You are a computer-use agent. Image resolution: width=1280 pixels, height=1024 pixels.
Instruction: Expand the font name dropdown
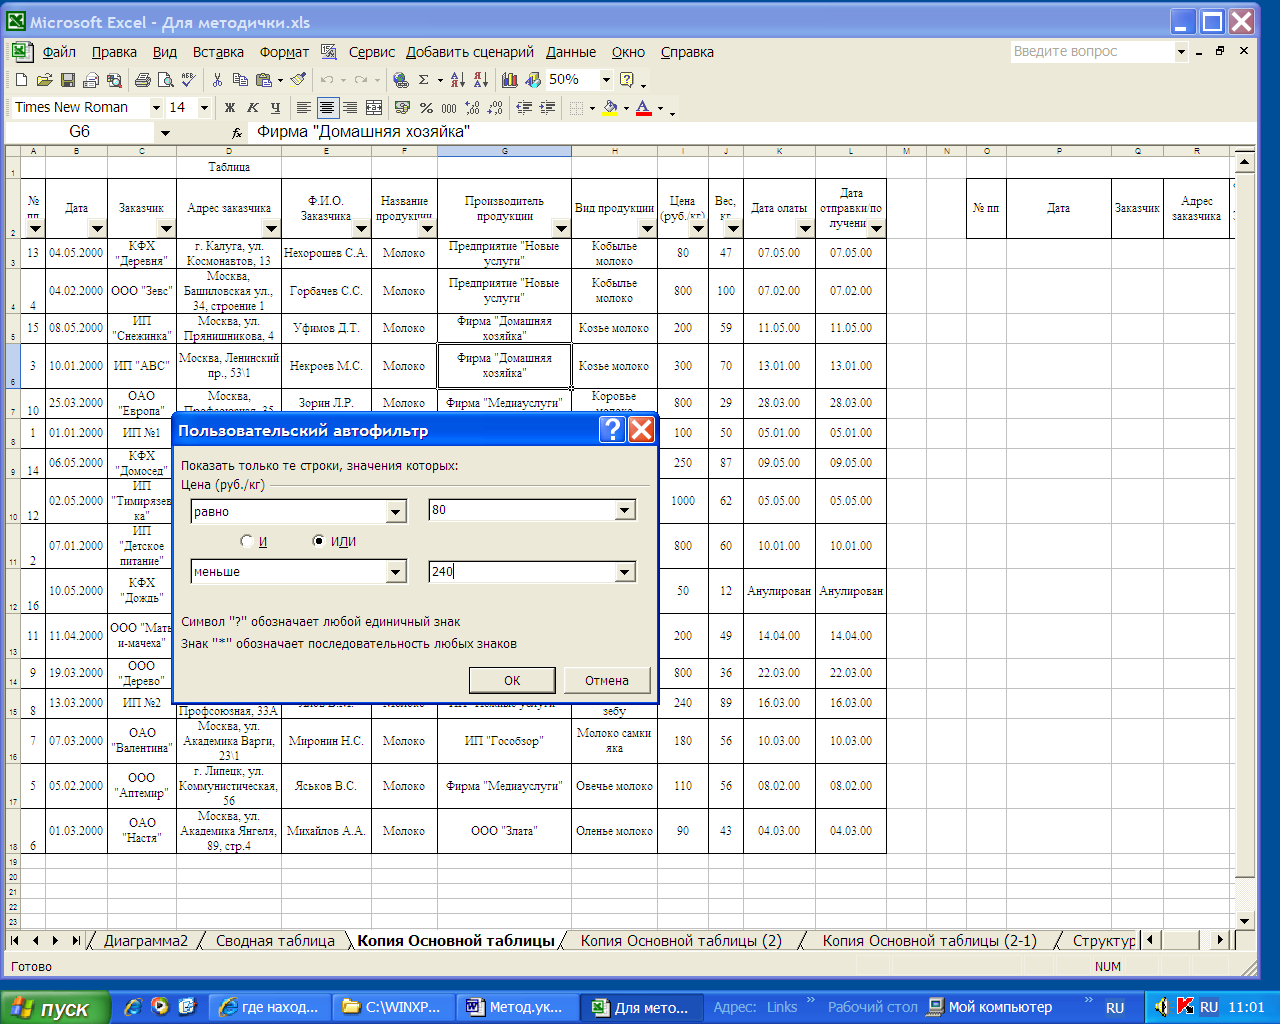[x=156, y=107]
